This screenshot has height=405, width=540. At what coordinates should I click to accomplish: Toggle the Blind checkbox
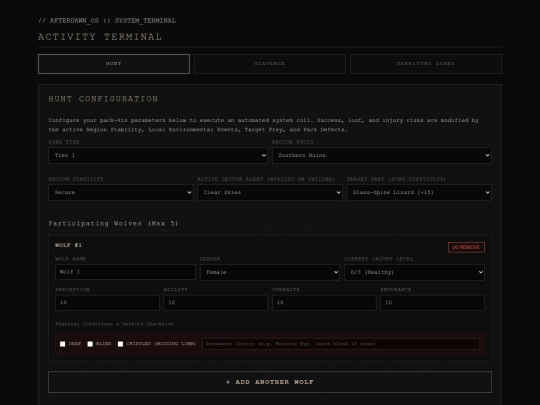pyautogui.click(x=90, y=344)
